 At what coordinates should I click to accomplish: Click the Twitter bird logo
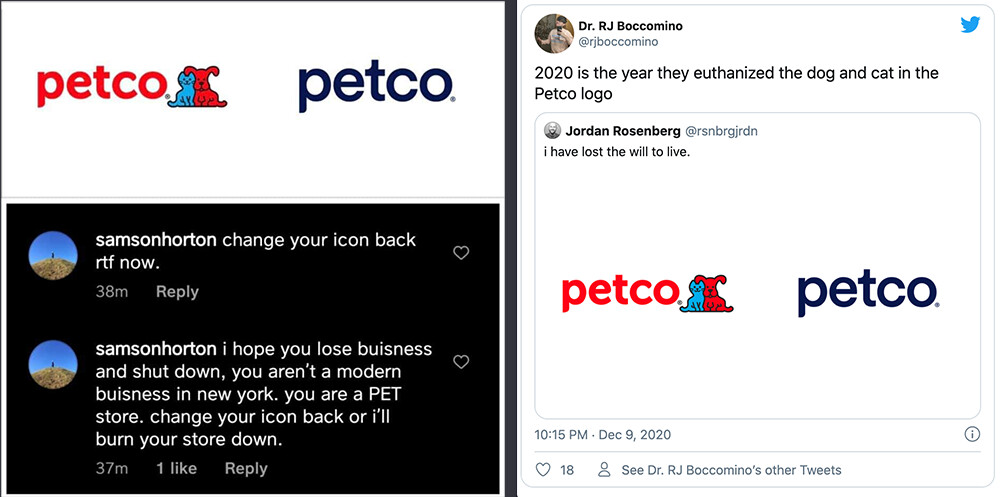(970, 25)
